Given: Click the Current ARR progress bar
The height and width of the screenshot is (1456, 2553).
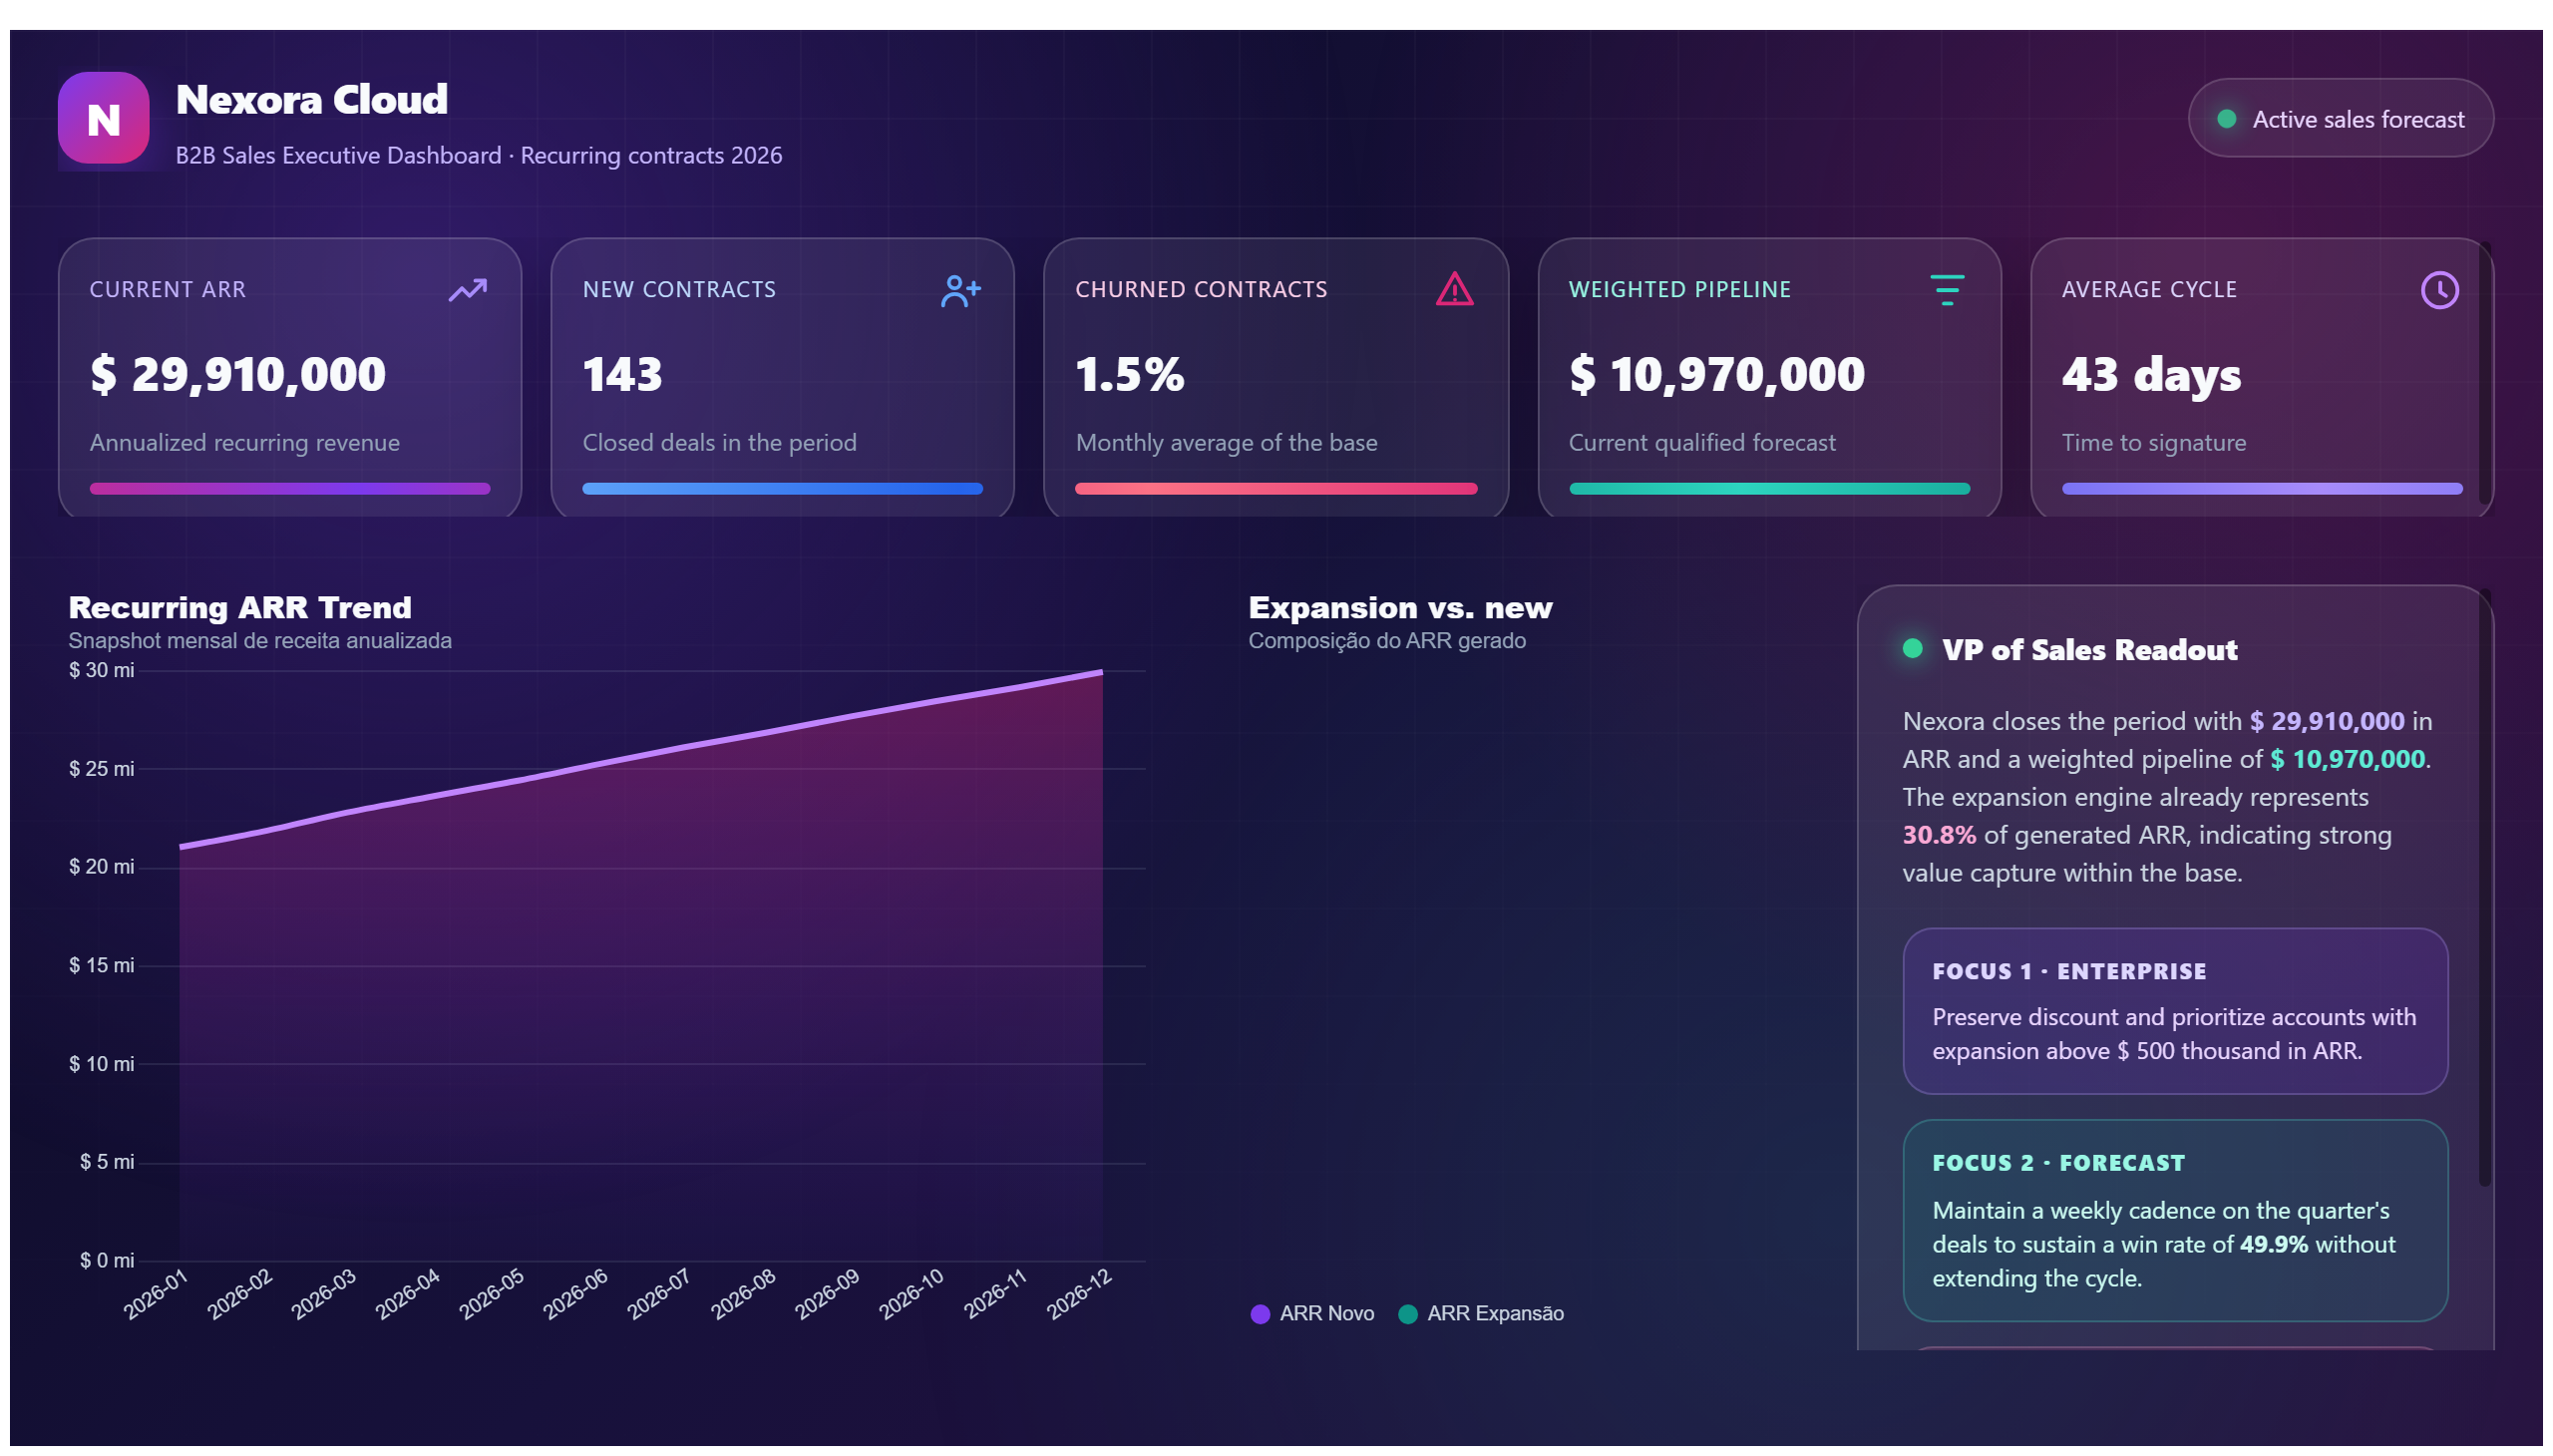Looking at the screenshot, I should [x=290, y=489].
